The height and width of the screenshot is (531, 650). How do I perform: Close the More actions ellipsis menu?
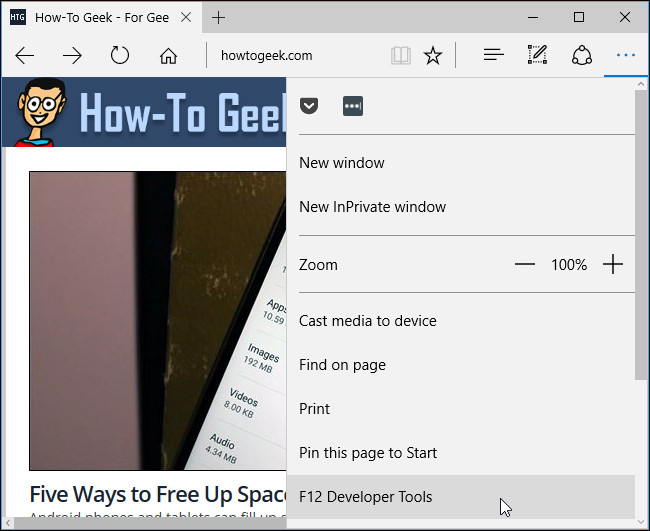pos(626,55)
